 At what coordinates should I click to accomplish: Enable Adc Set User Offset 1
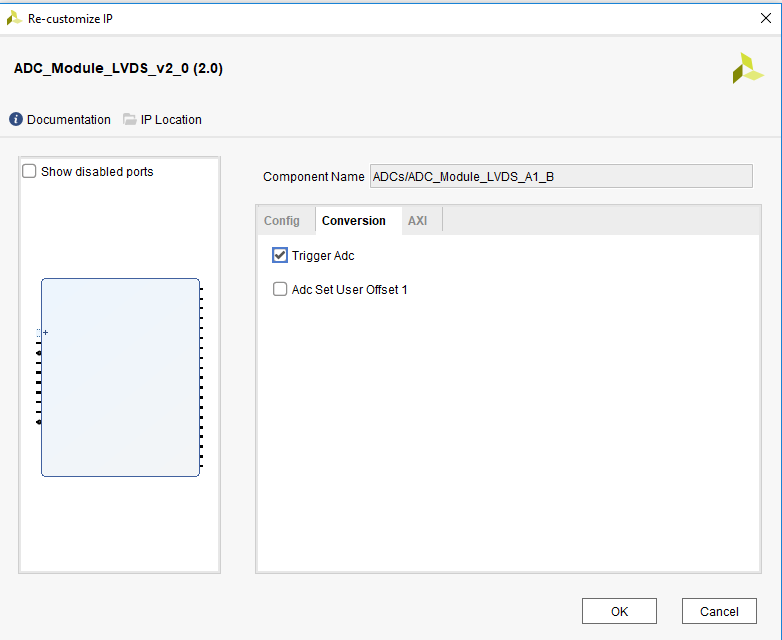tap(280, 290)
